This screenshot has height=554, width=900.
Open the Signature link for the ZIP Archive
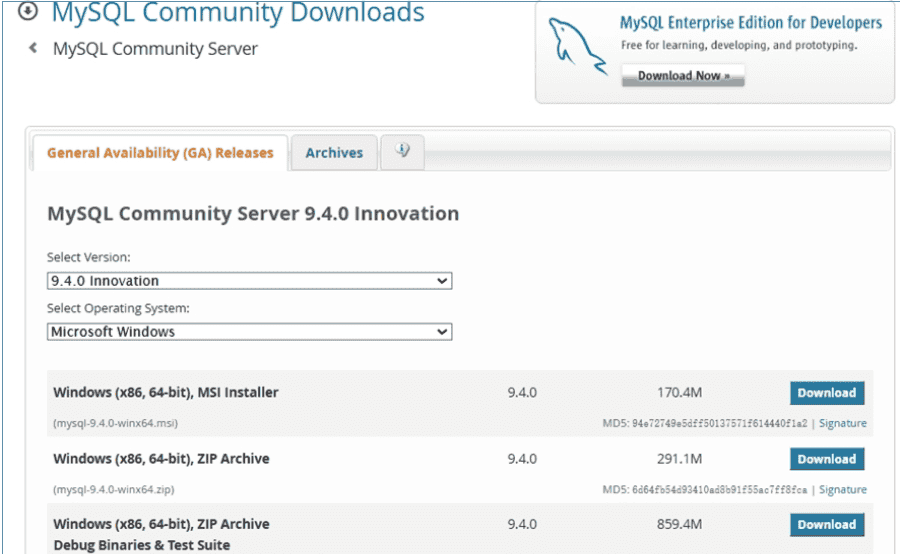click(843, 490)
